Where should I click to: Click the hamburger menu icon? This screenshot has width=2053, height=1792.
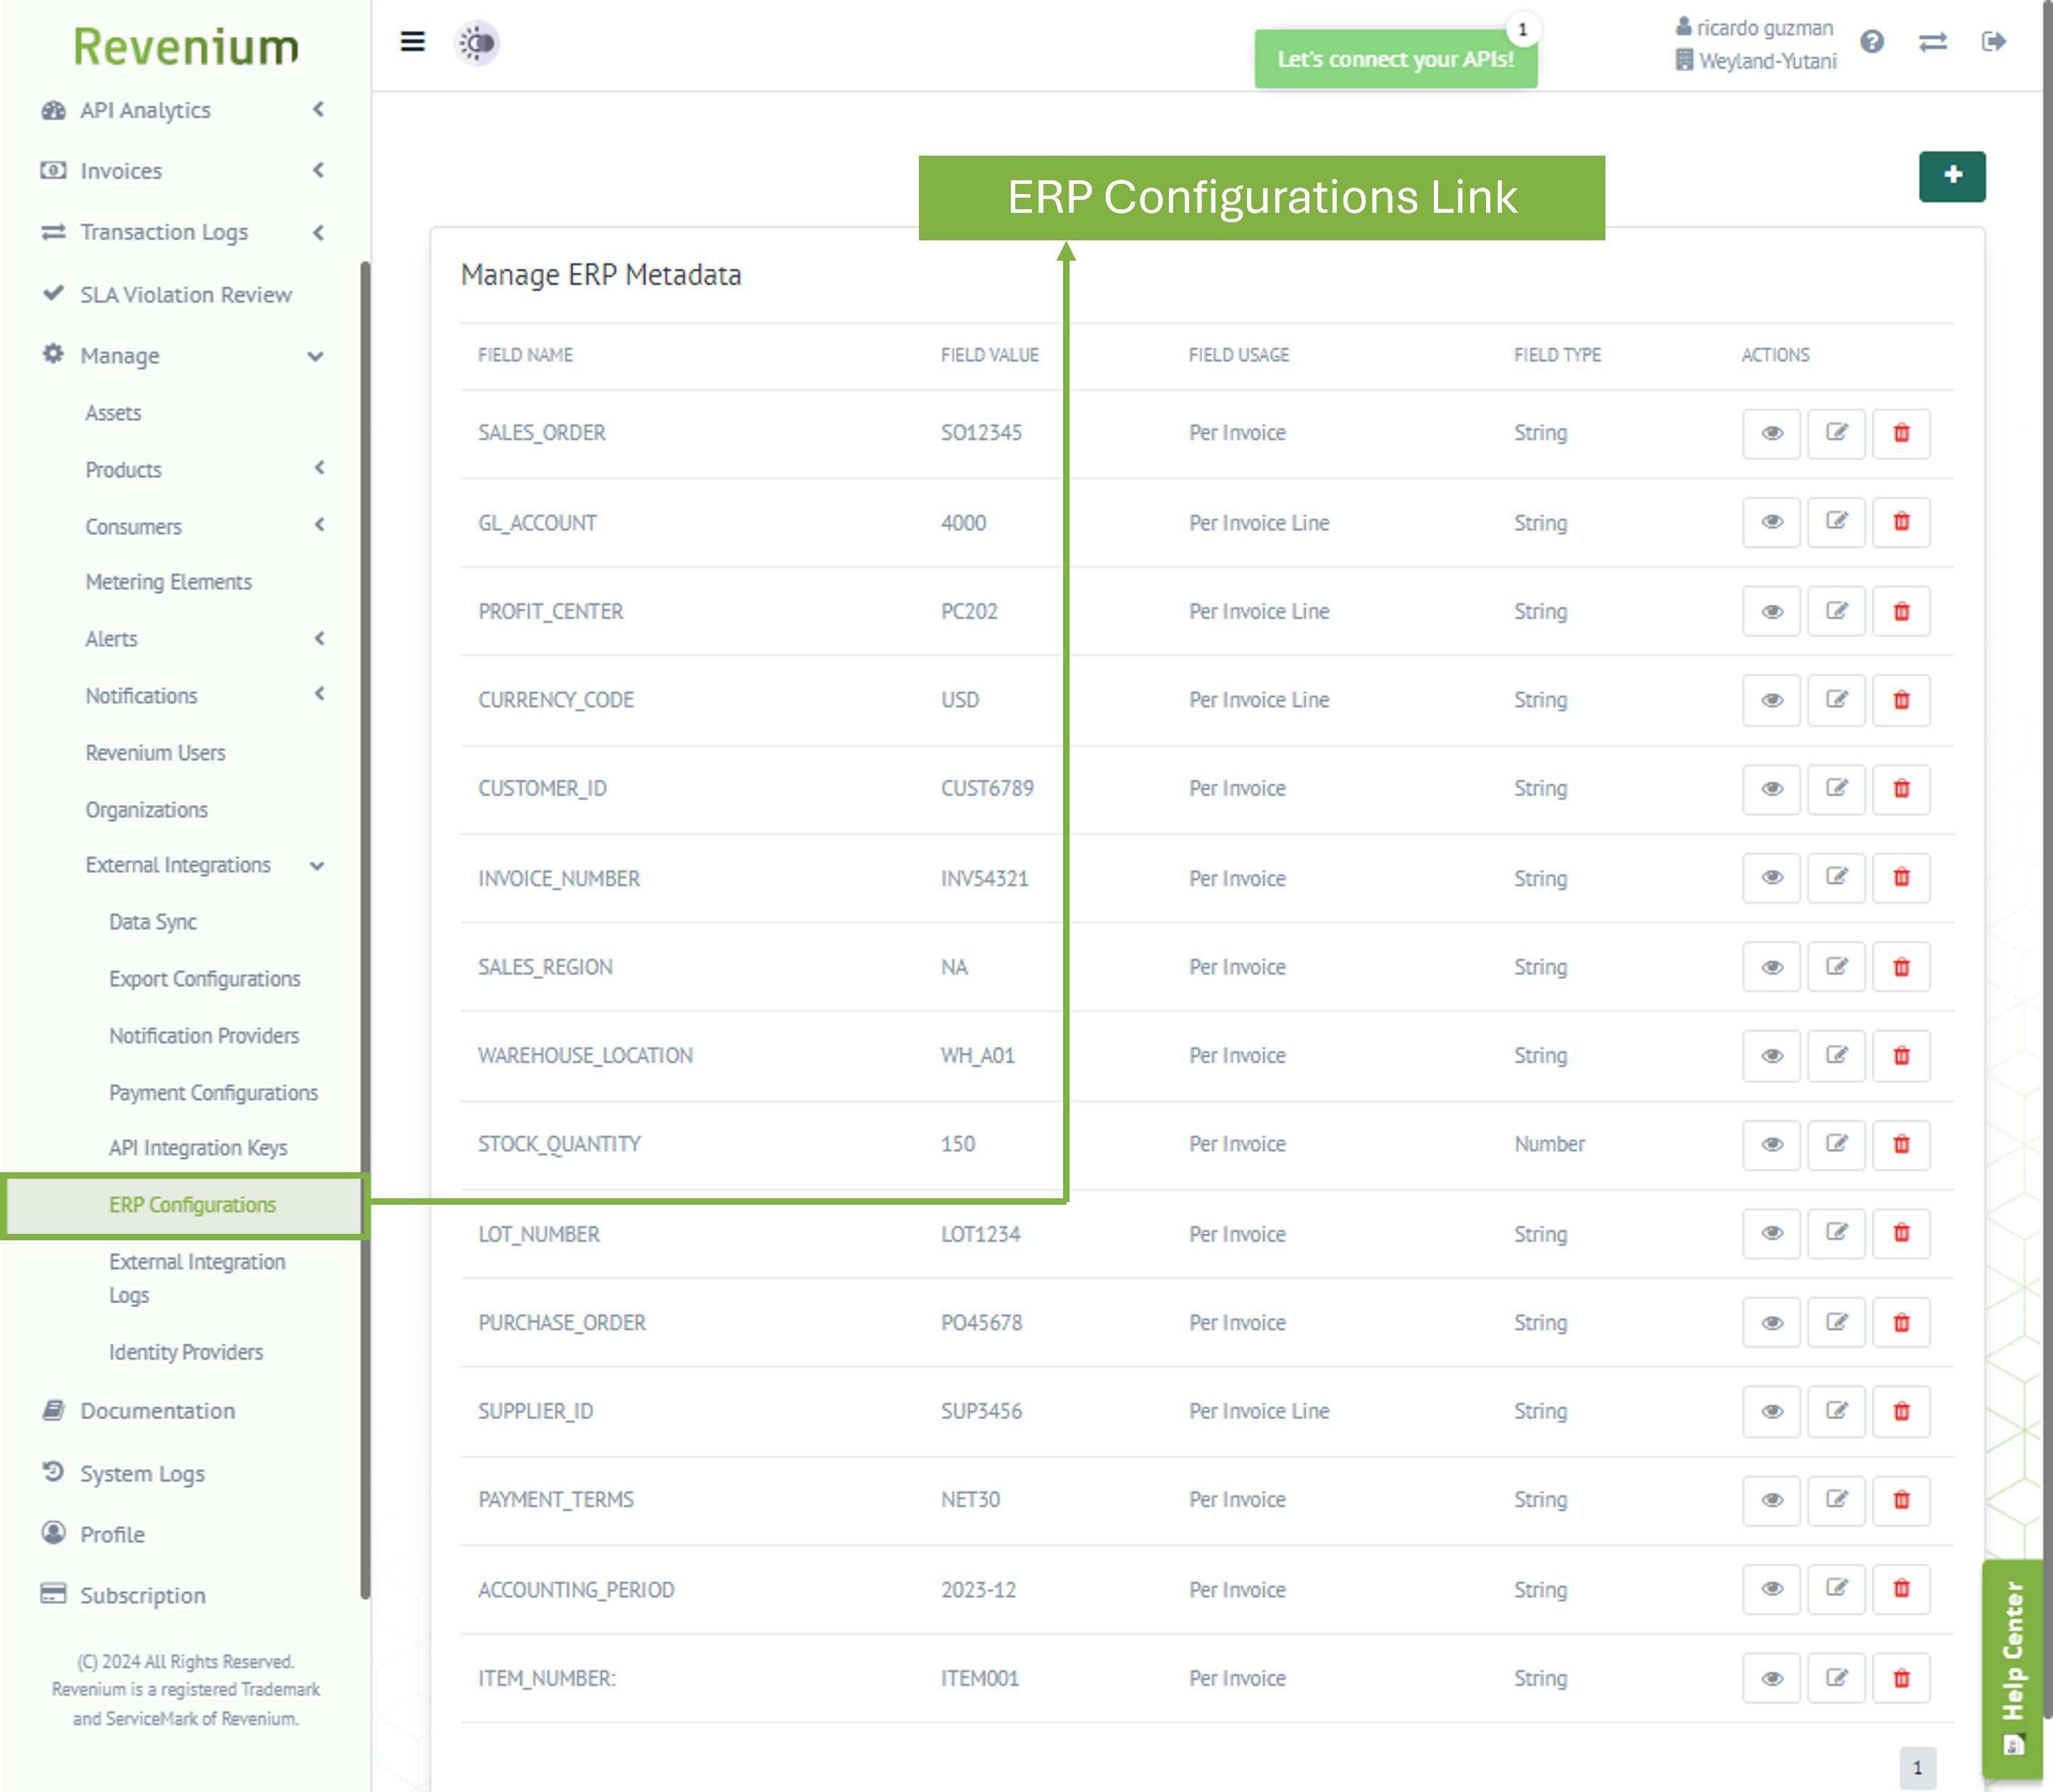click(x=412, y=42)
